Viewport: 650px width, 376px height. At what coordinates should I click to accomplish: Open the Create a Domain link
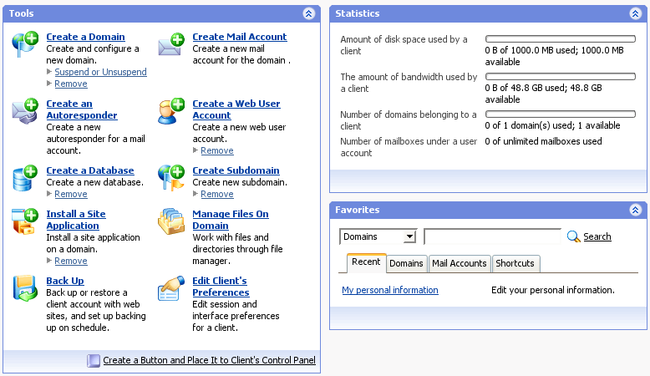click(85, 37)
